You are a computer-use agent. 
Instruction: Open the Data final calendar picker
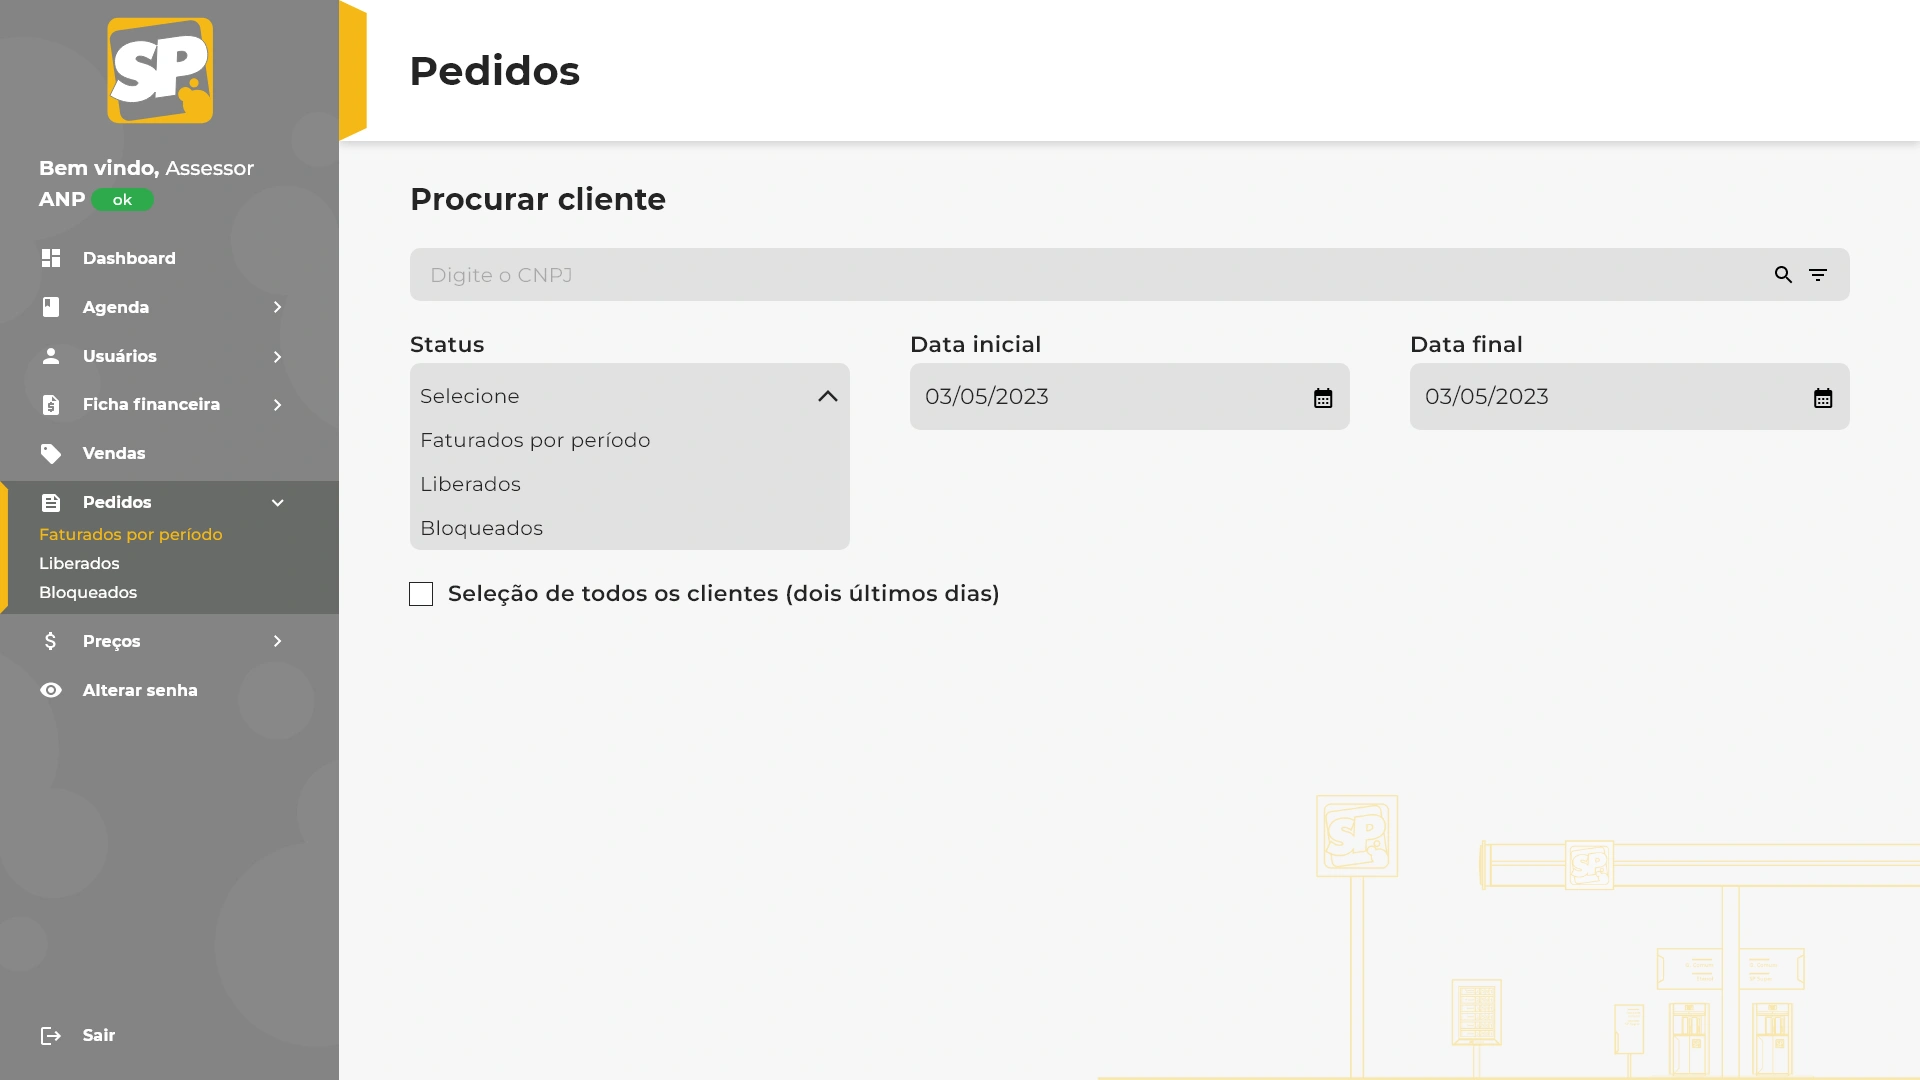1823,398
